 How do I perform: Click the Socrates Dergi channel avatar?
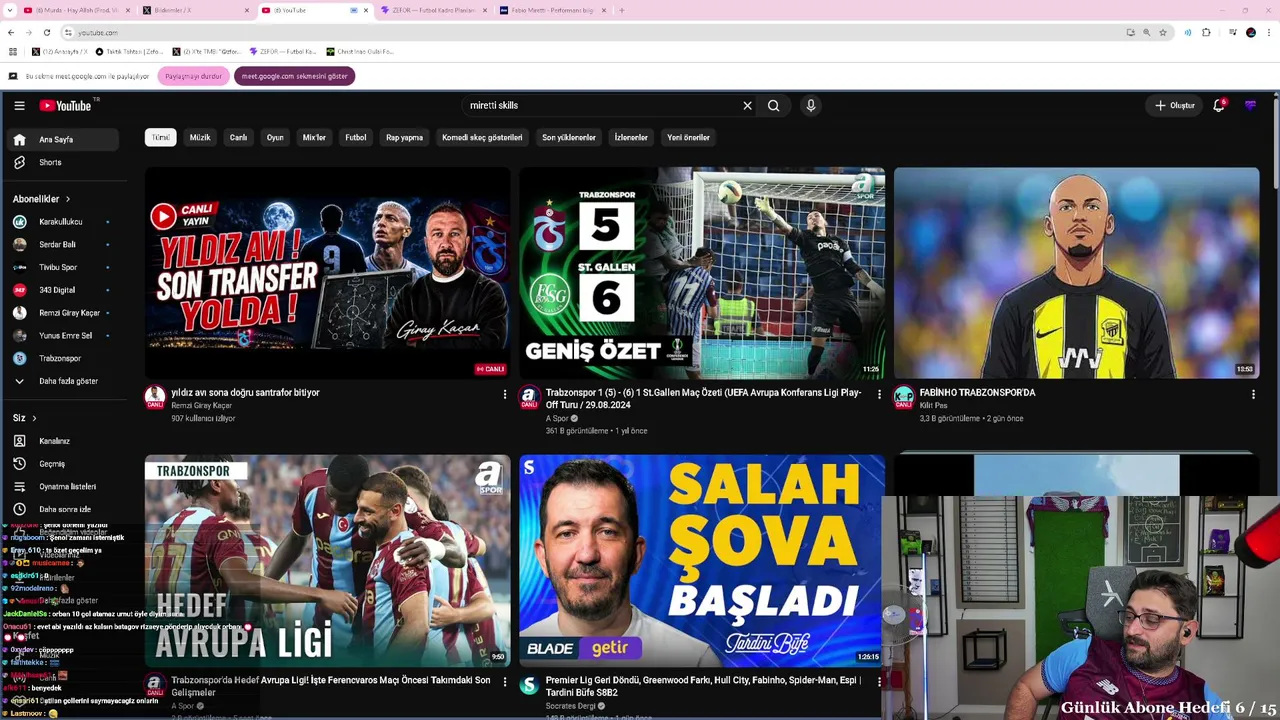[530, 685]
